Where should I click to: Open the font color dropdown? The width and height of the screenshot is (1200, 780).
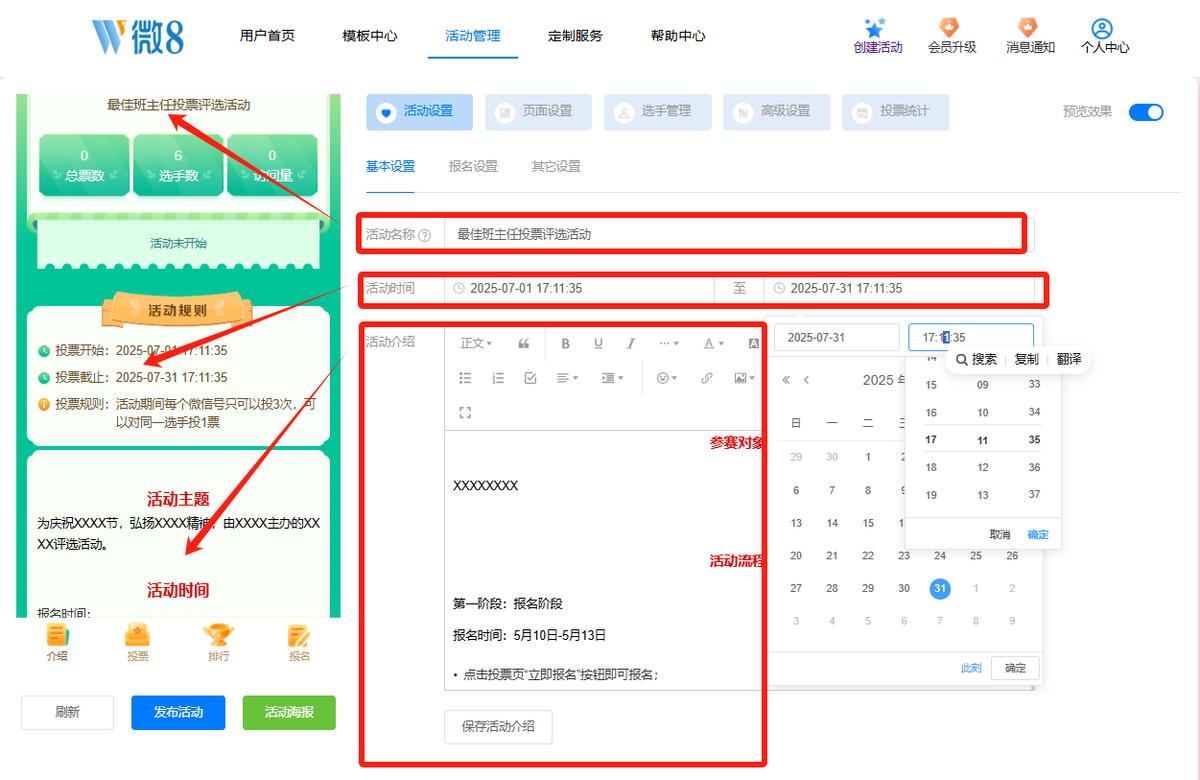(713, 343)
